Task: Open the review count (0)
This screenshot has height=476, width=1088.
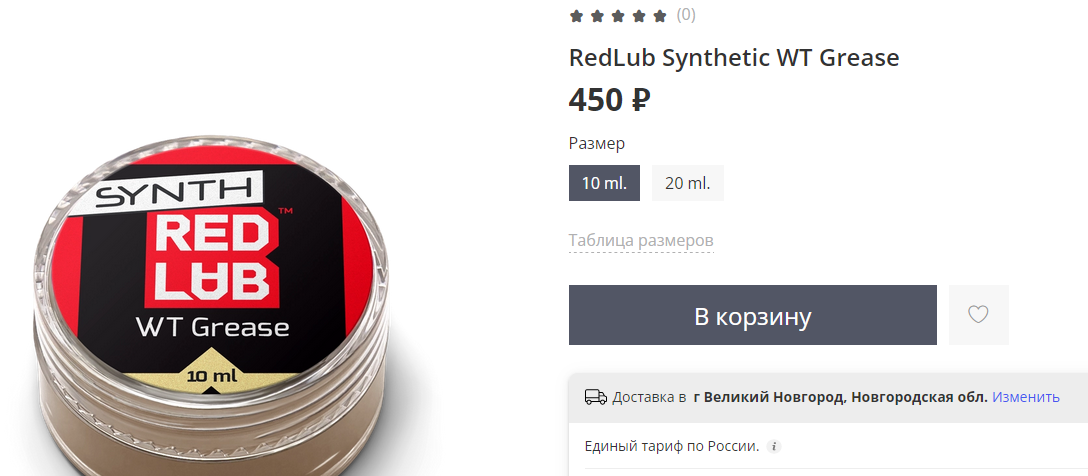Action: 686,15
